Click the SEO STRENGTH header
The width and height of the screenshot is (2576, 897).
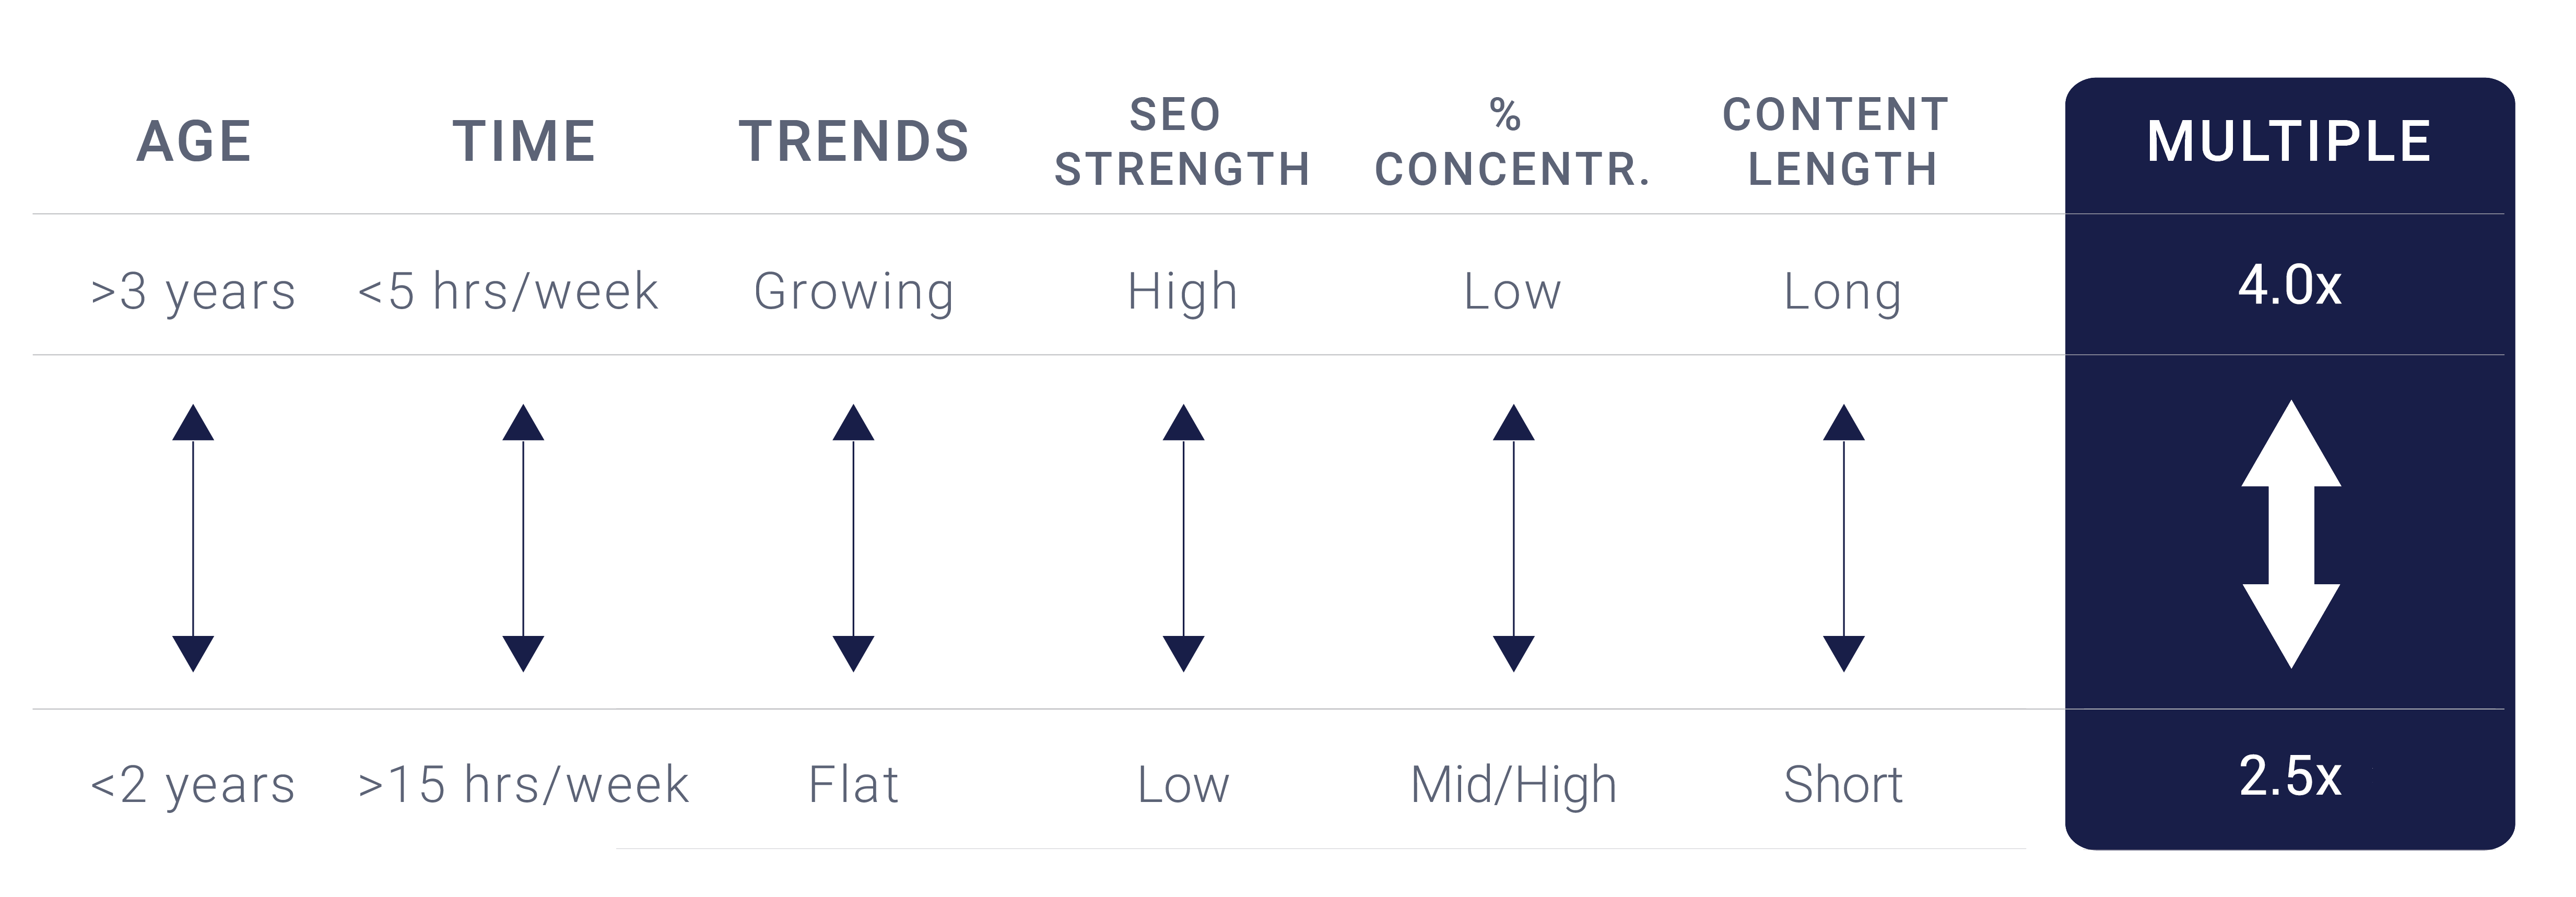(1182, 142)
